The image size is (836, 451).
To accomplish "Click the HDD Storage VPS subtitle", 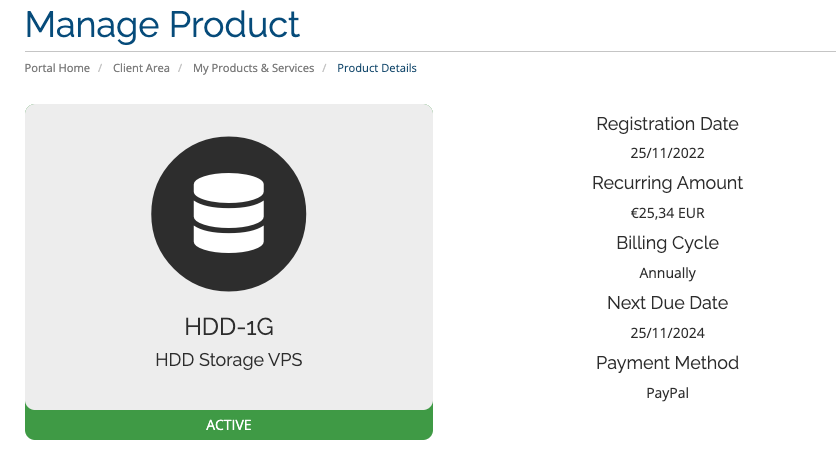I will [229, 360].
